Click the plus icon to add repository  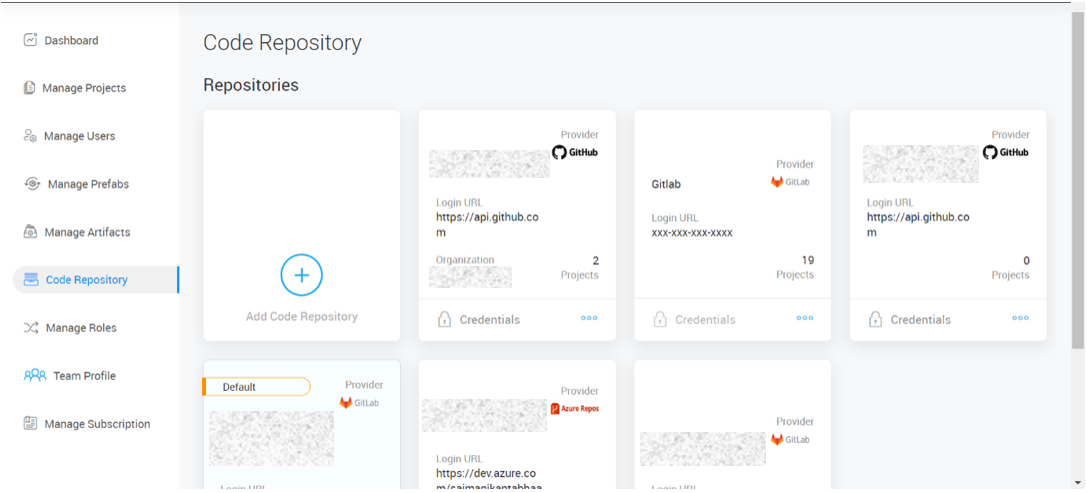click(301, 275)
